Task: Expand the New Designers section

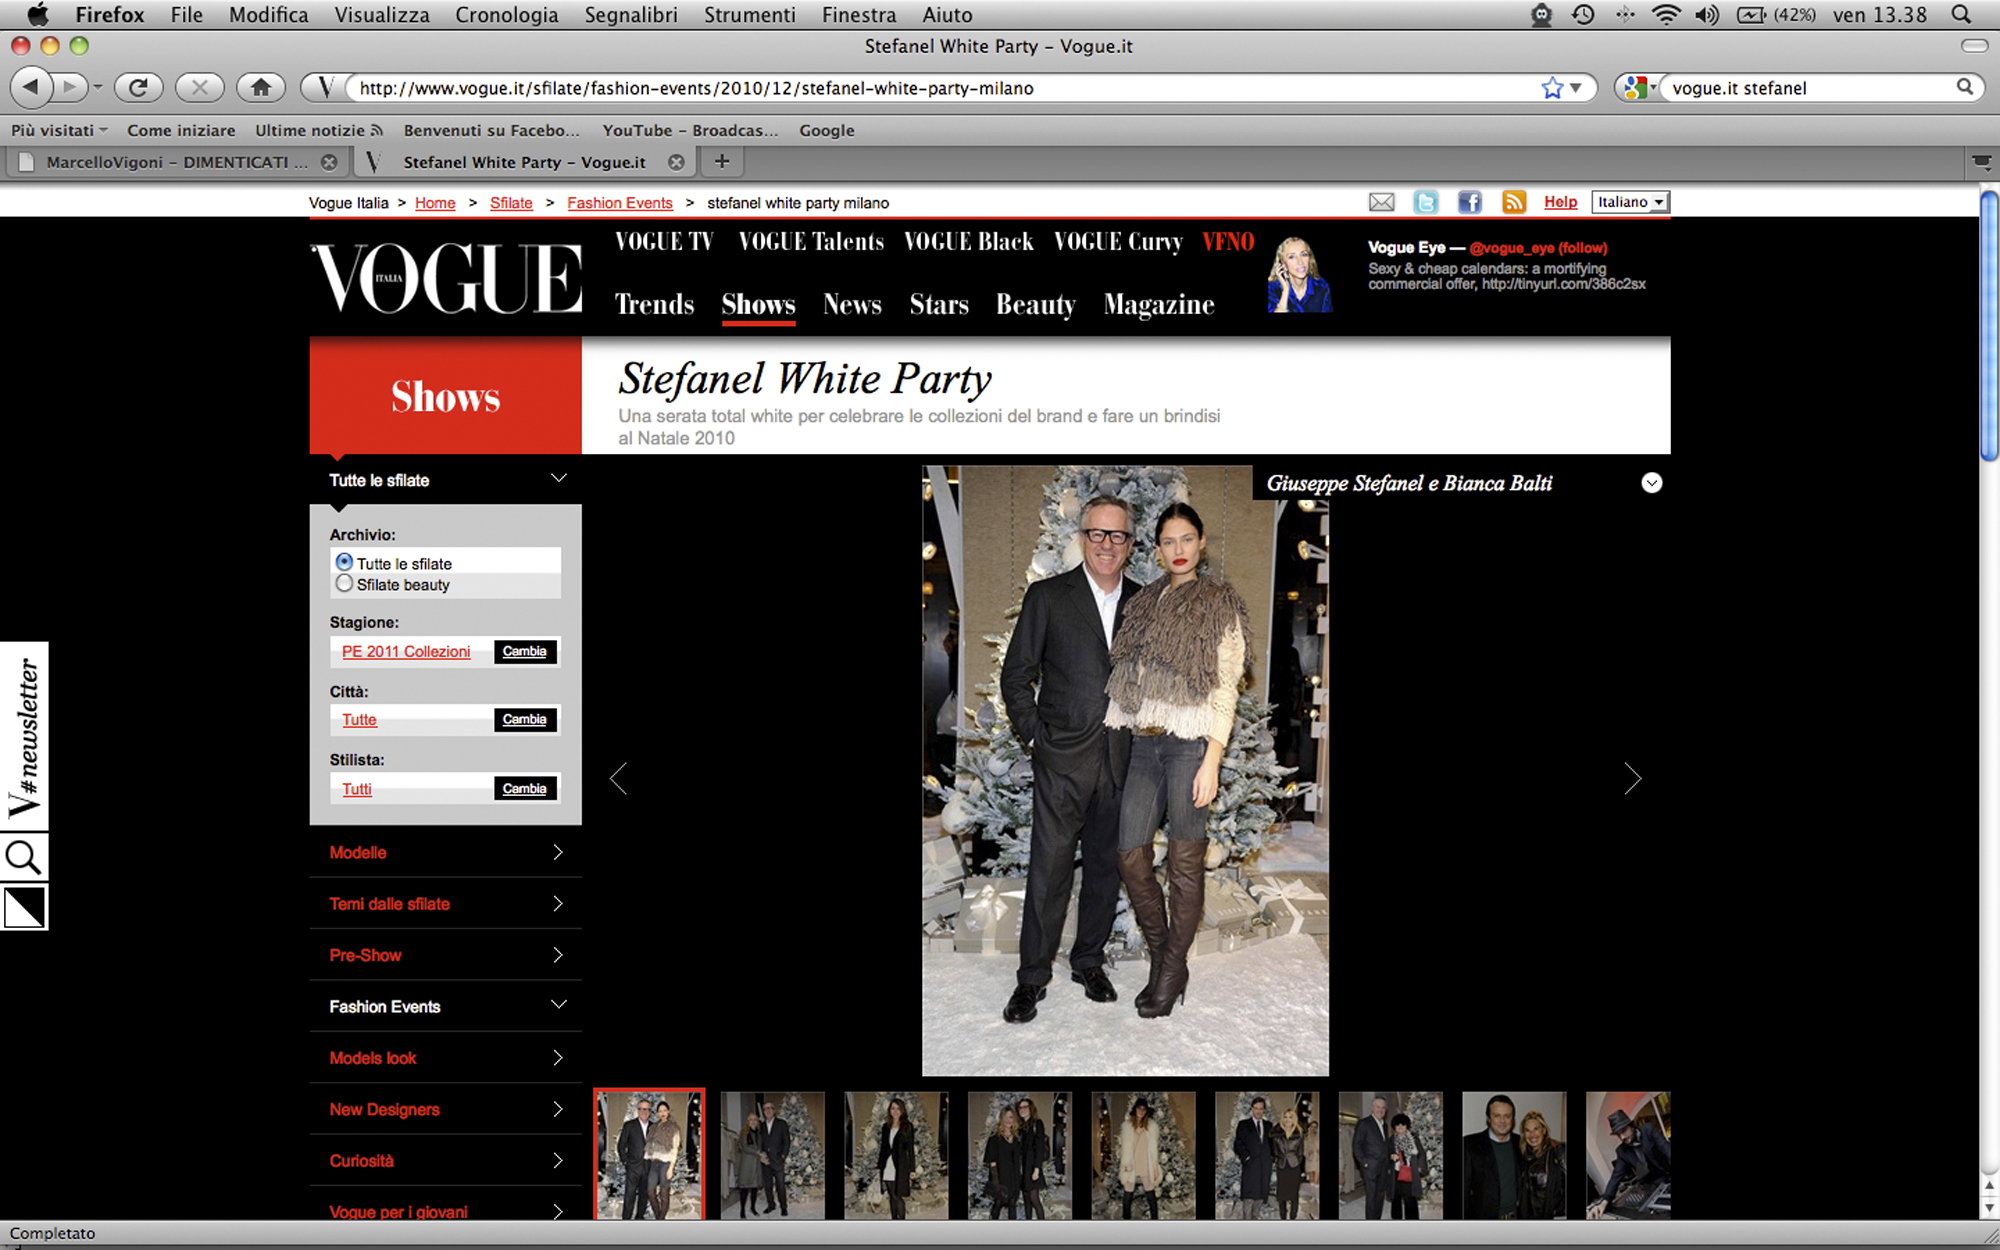Action: (x=558, y=1109)
